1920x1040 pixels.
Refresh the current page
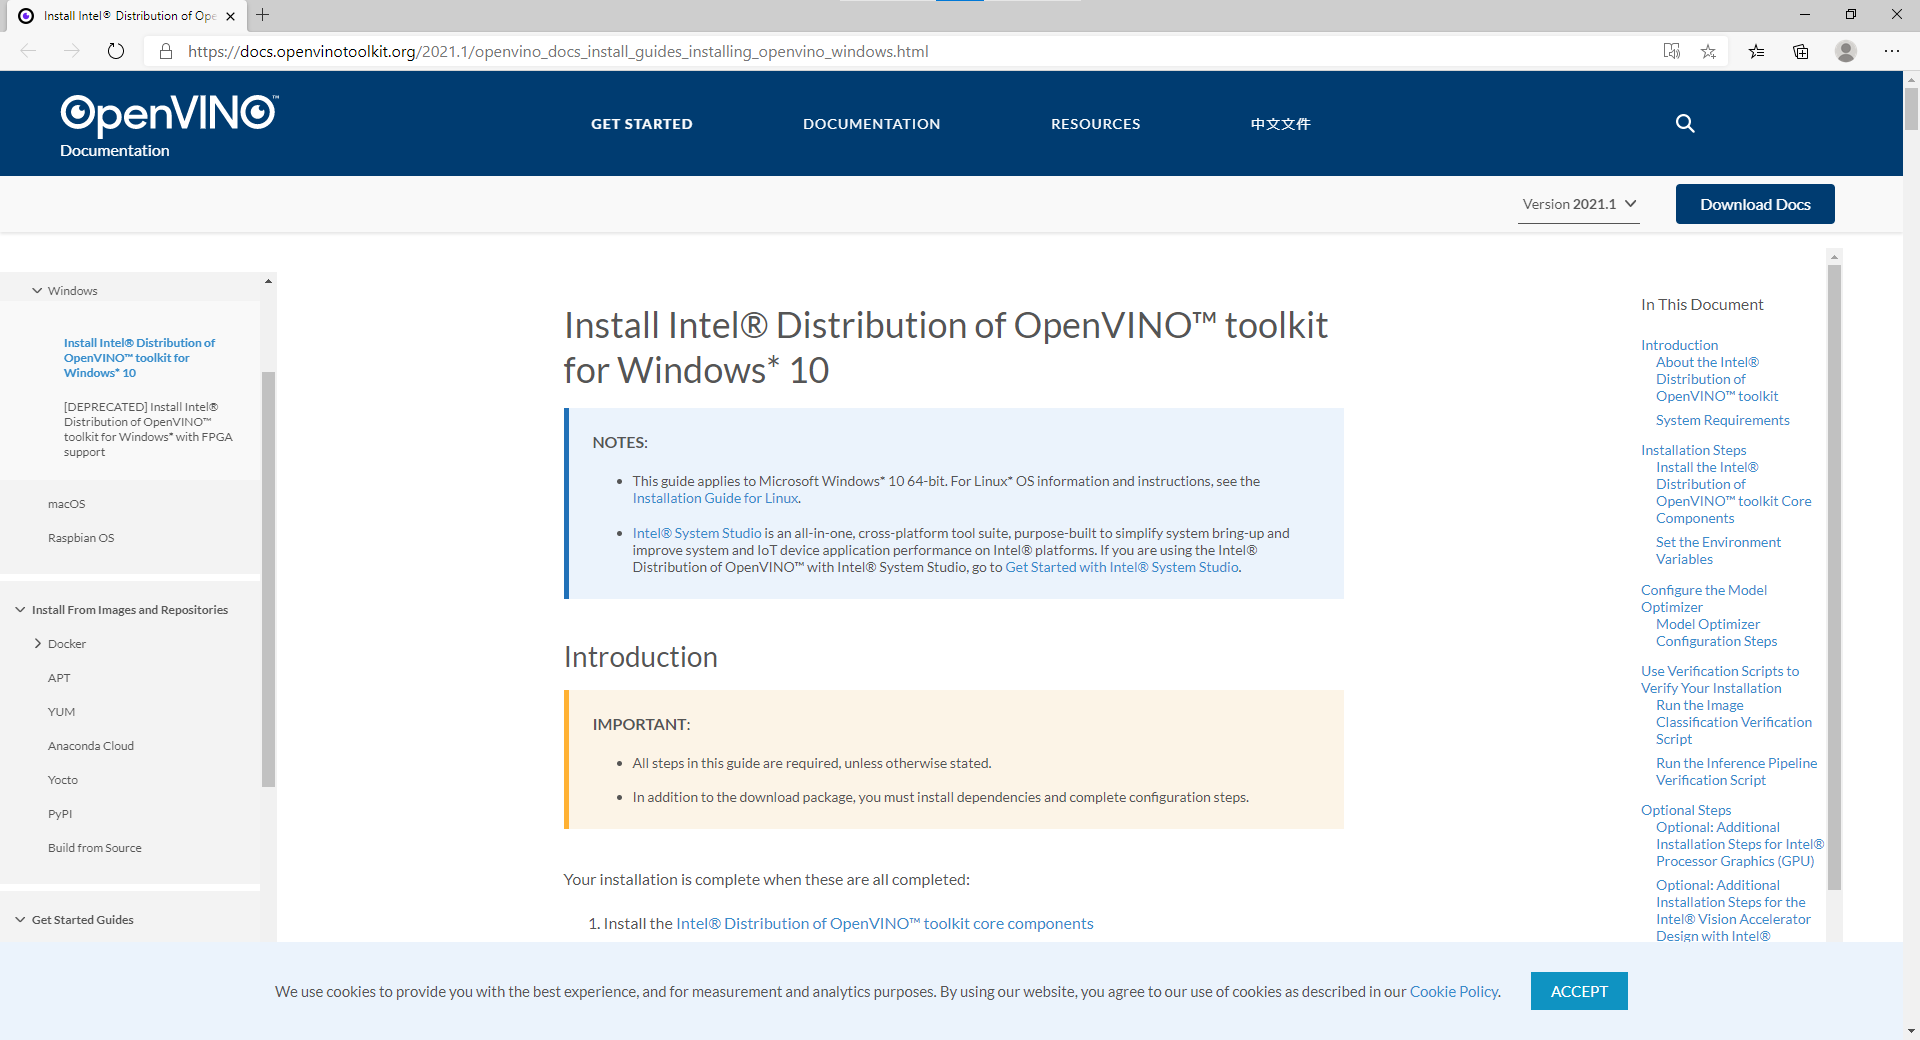pos(114,51)
